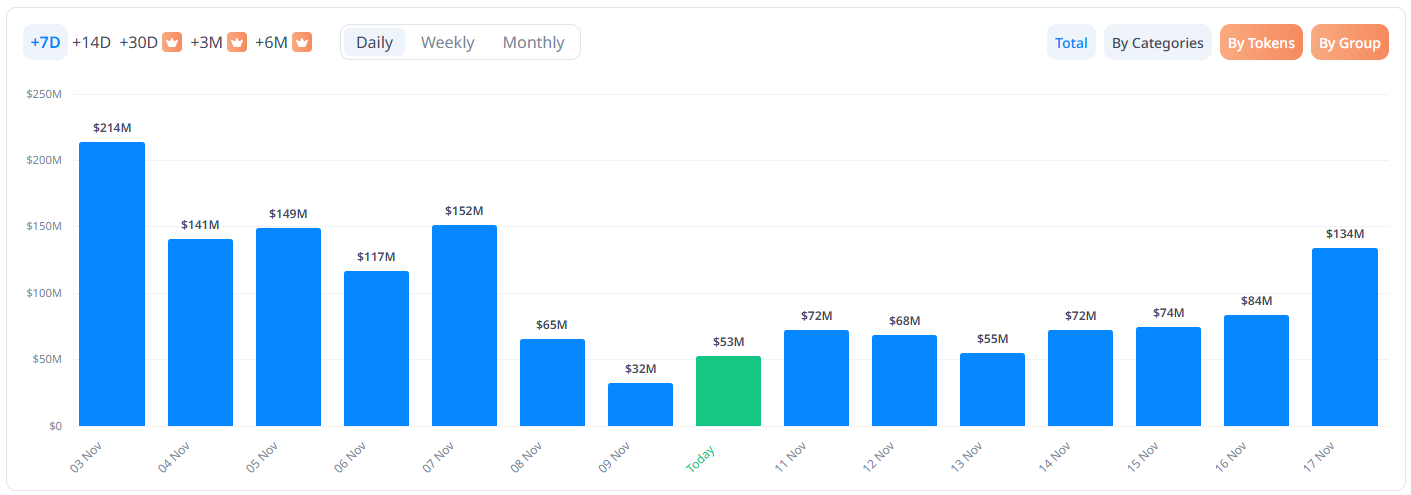
Task: Click the By Group premium button
Action: [x=1349, y=43]
